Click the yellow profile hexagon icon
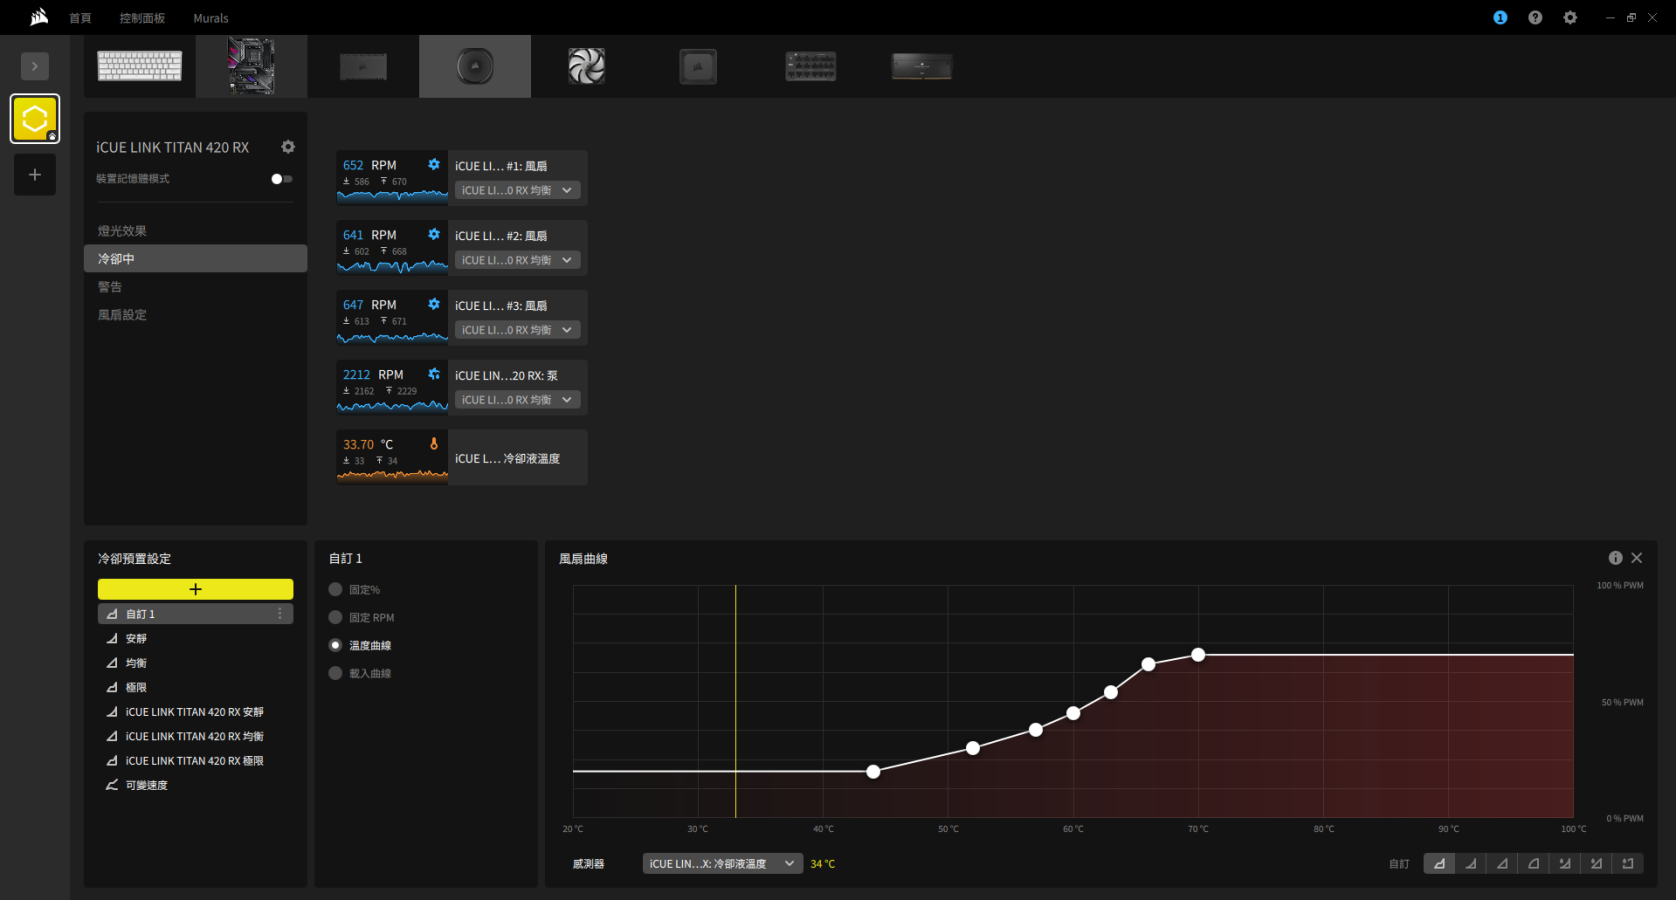 [x=35, y=119]
